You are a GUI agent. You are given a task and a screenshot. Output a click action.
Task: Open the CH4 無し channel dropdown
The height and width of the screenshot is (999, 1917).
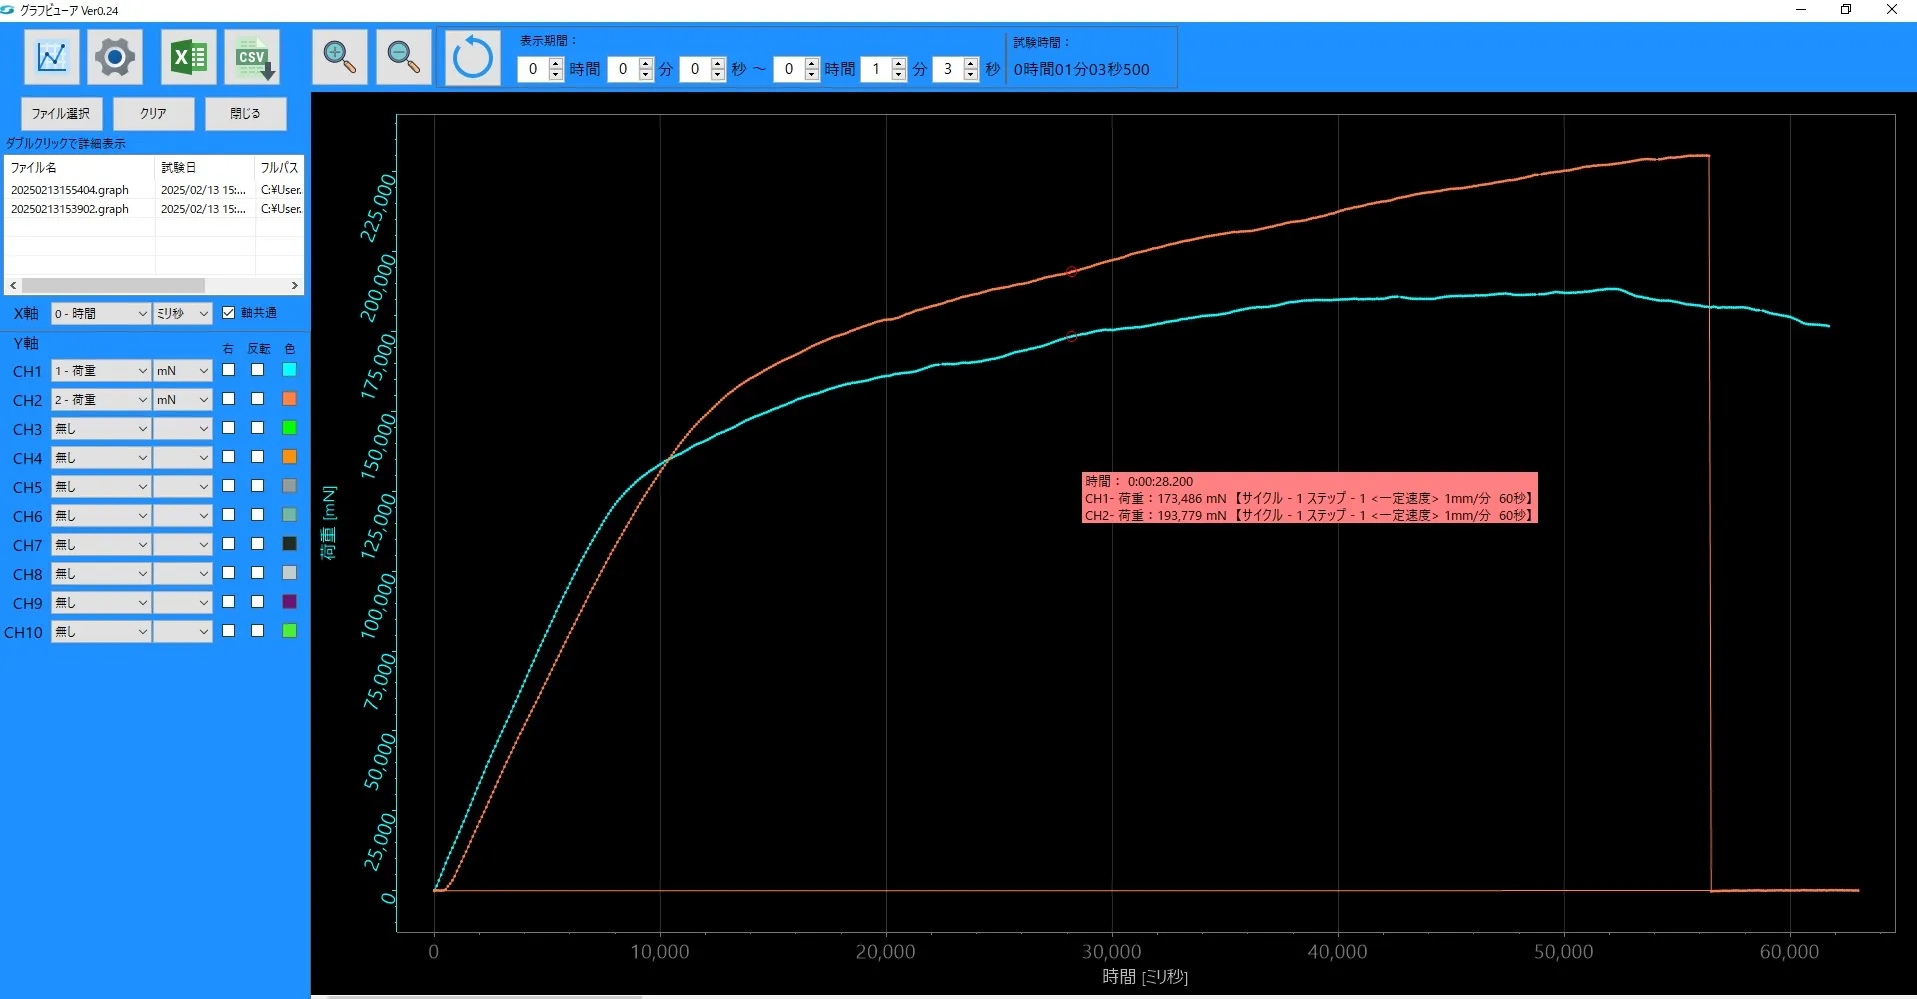[100, 458]
